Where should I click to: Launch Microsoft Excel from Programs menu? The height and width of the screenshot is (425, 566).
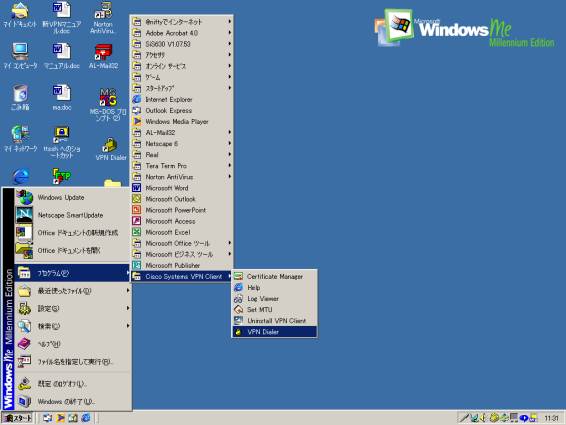182,232
